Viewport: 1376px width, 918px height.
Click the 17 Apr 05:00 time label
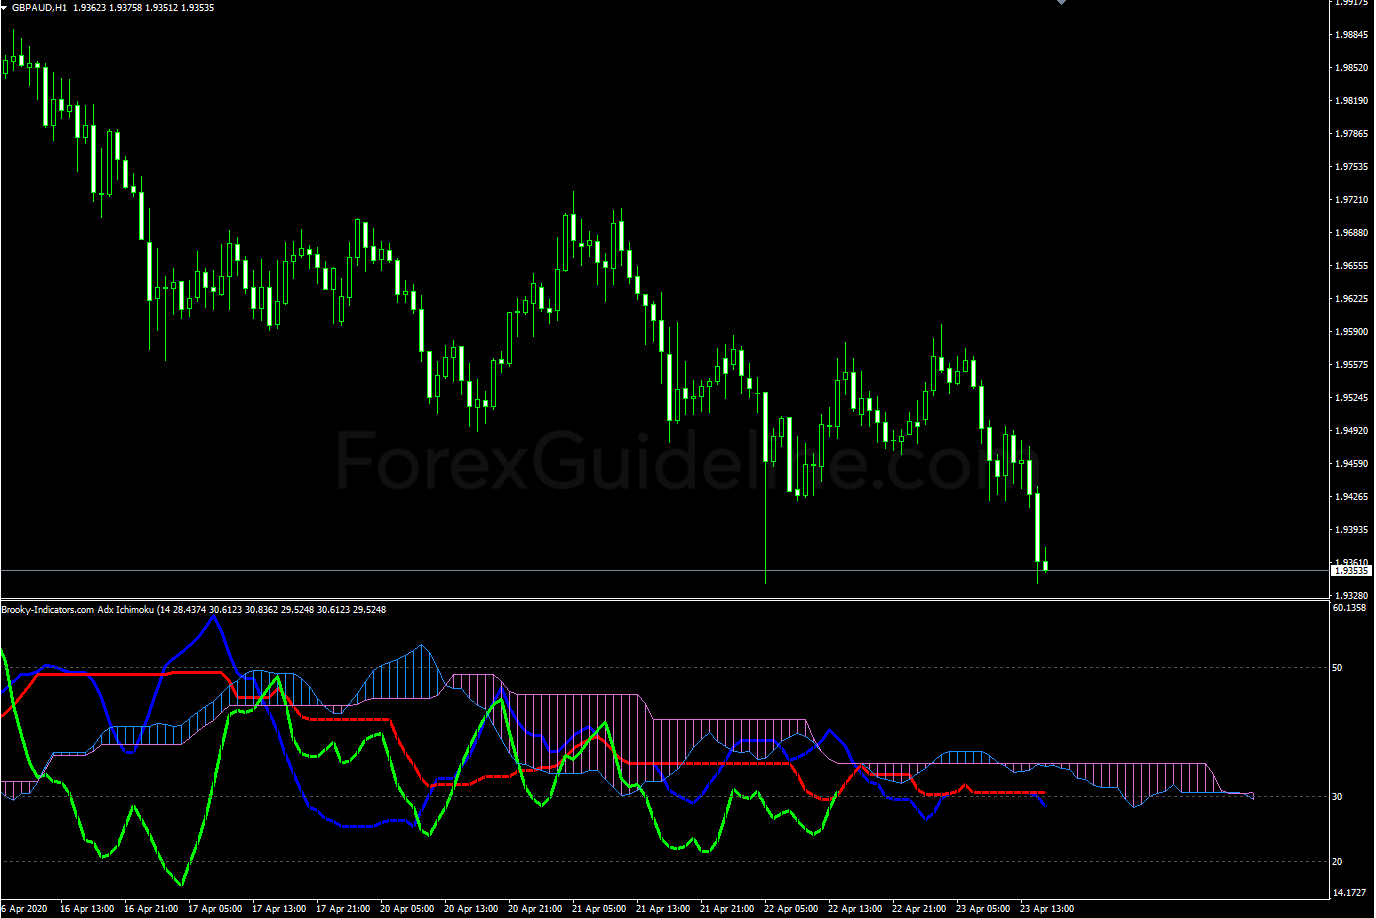[x=214, y=909]
